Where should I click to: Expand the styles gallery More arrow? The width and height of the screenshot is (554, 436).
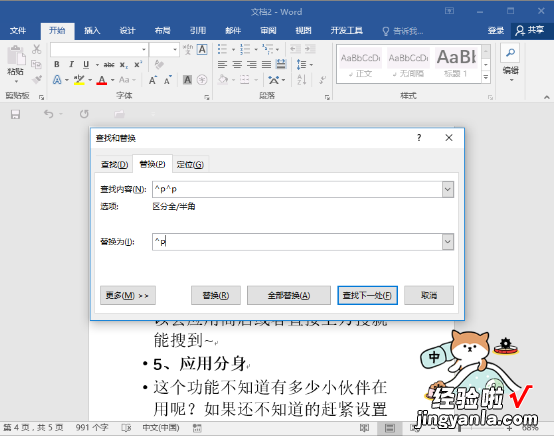pyautogui.click(x=486, y=77)
